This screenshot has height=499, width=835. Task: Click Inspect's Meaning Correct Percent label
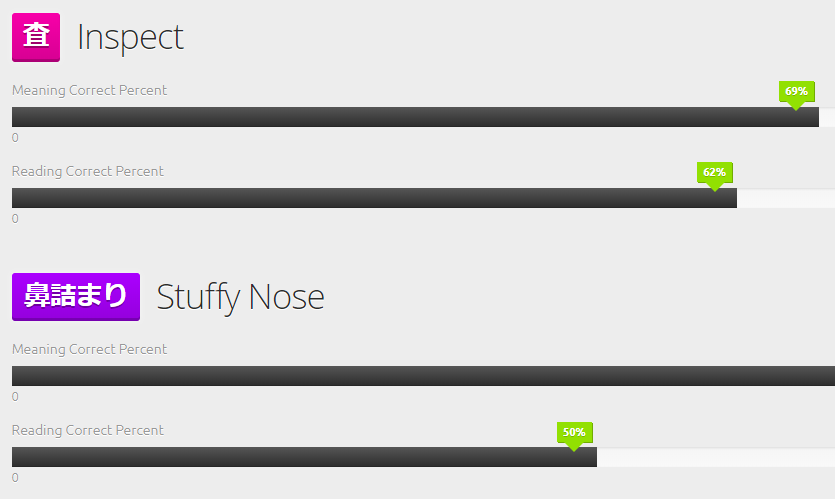tap(89, 90)
